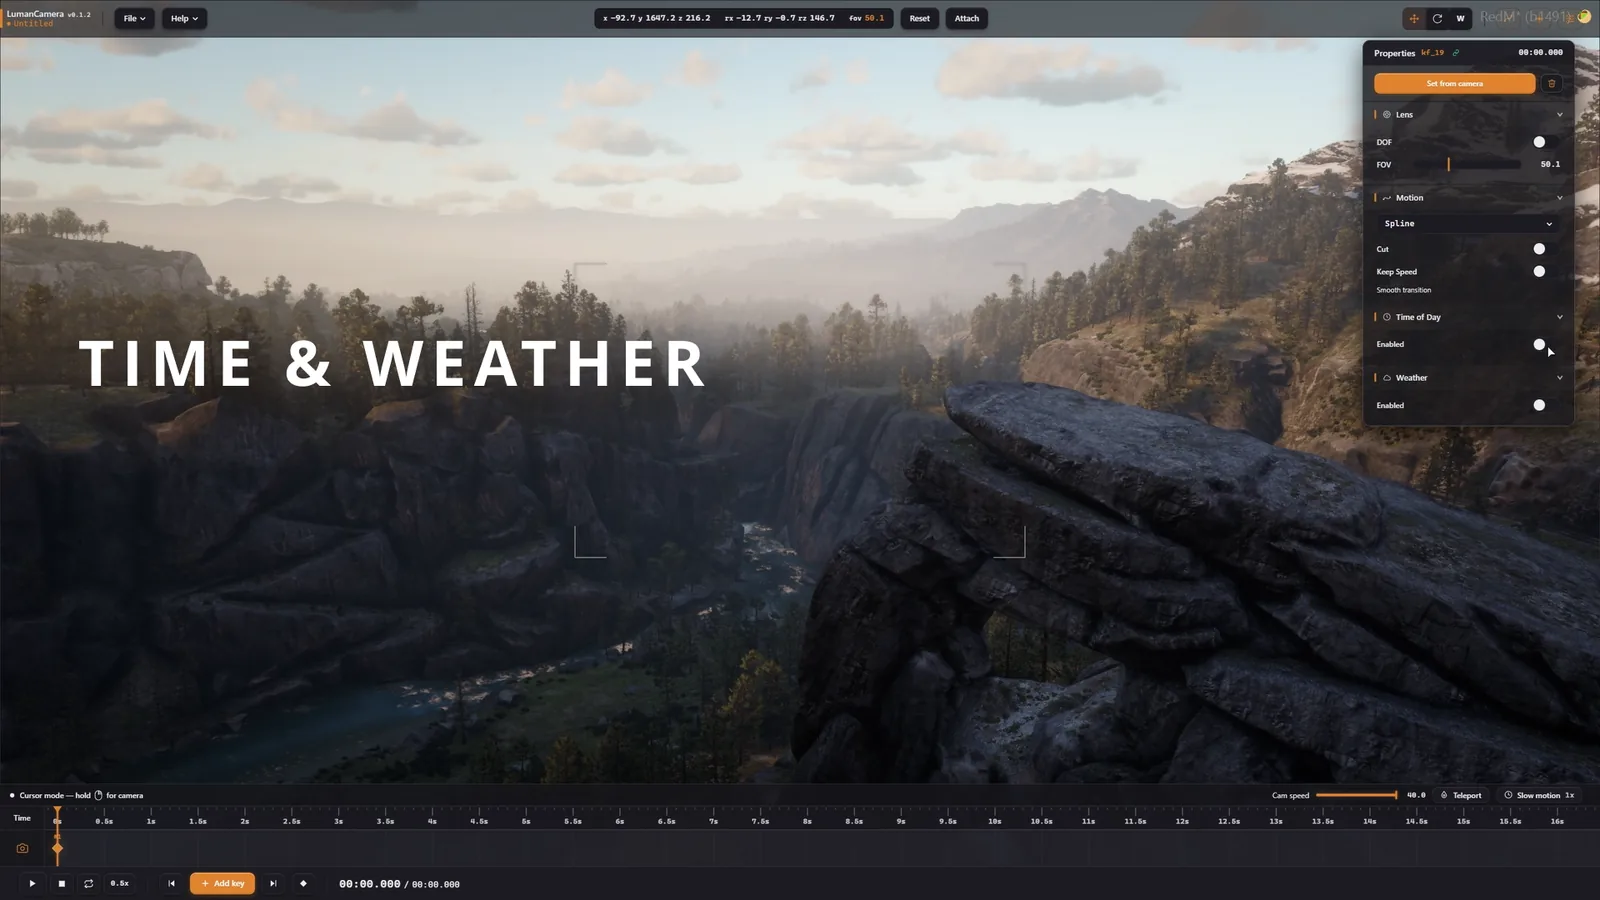
Task: Toggle the Cut switch
Action: pos(1546,249)
